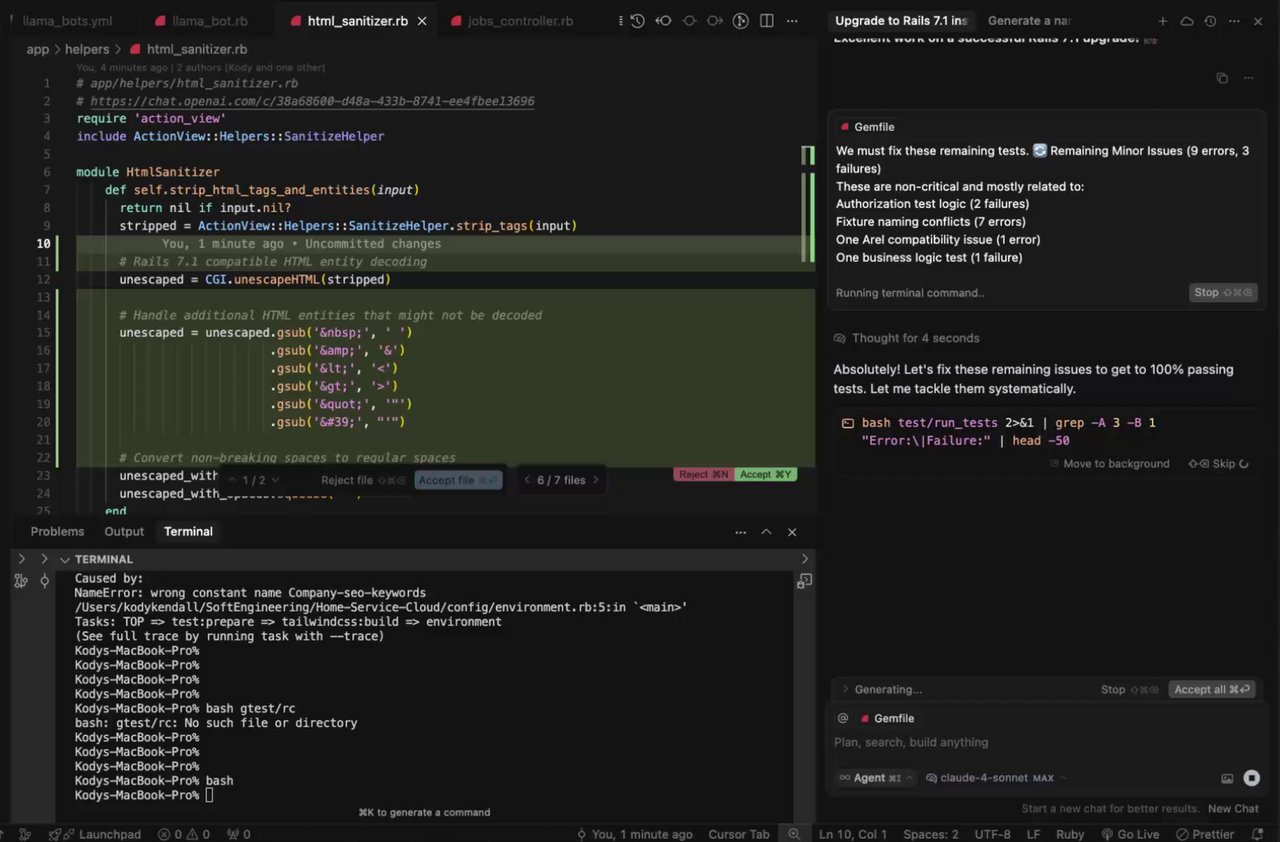Click Go Live broadcast in status bar
The image size is (1280, 842).
coord(1130,834)
